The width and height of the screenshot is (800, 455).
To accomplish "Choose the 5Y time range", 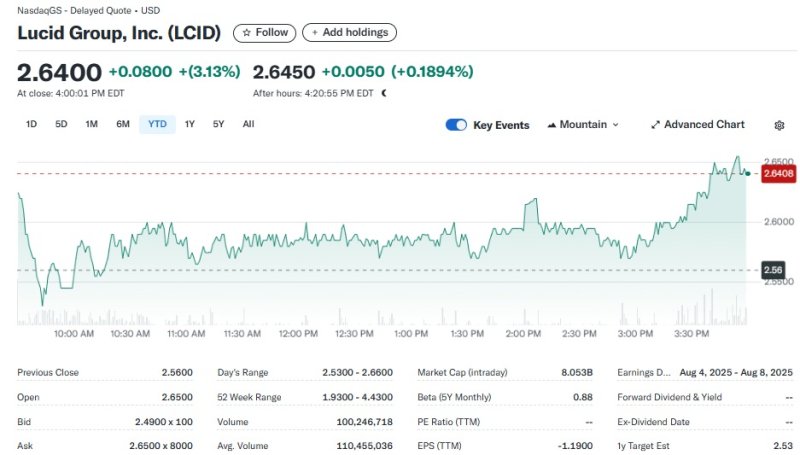I will (218, 124).
